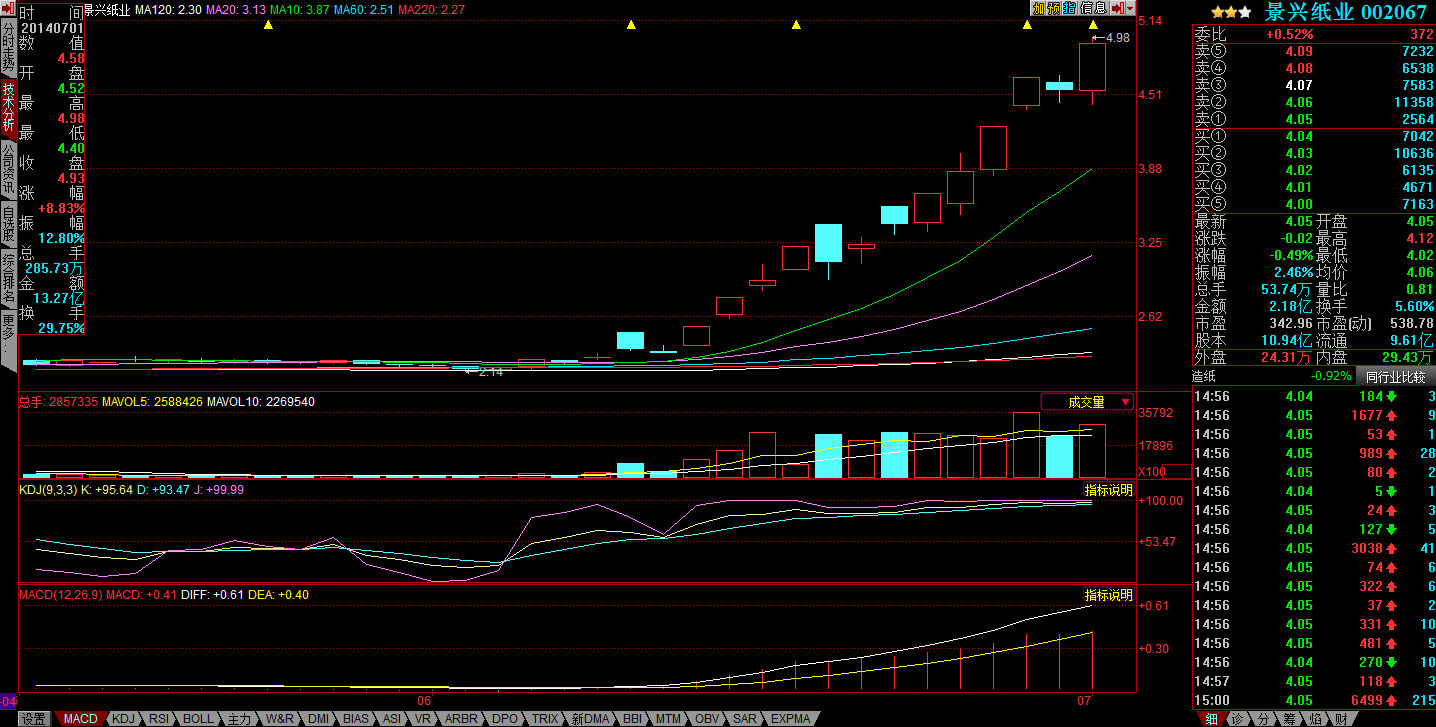Click the 同行业比较 button
1436x727 pixels.
(1395, 376)
